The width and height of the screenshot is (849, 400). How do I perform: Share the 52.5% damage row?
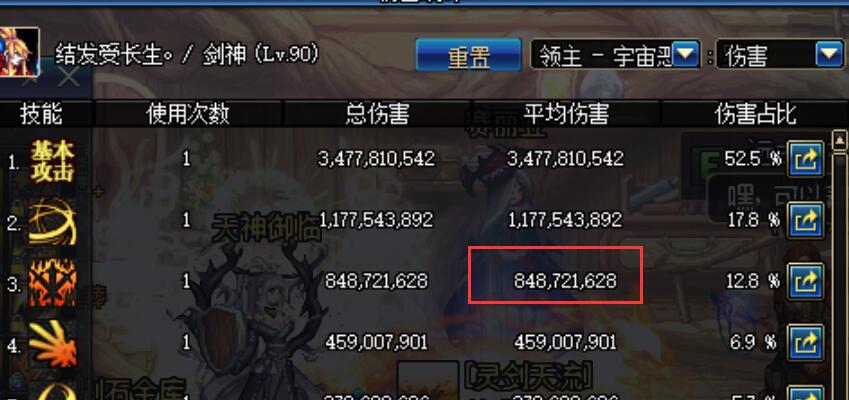click(x=805, y=159)
